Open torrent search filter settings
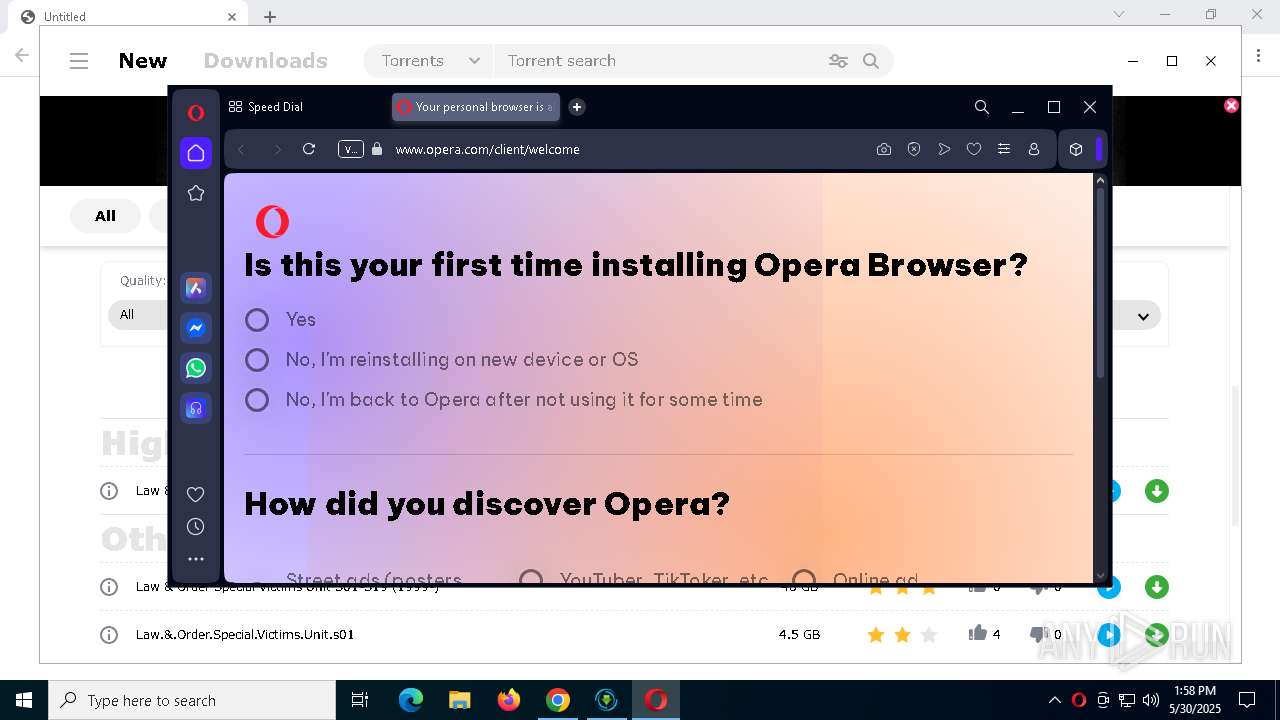 tap(838, 61)
